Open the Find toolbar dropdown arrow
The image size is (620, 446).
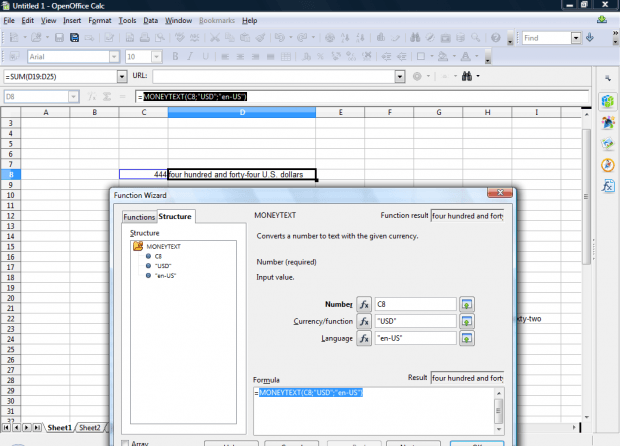click(576, 38)
